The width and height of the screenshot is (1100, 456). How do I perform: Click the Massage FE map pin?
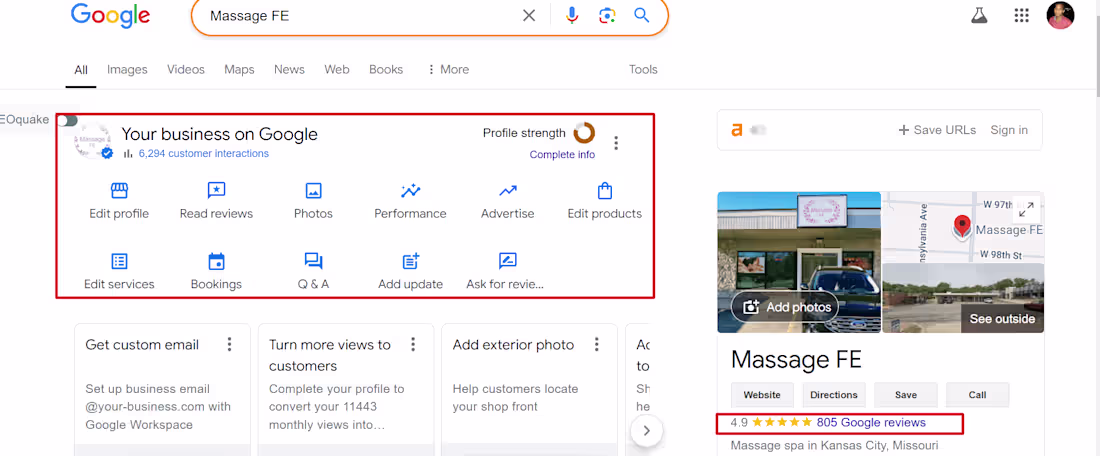tap(962, 227)
